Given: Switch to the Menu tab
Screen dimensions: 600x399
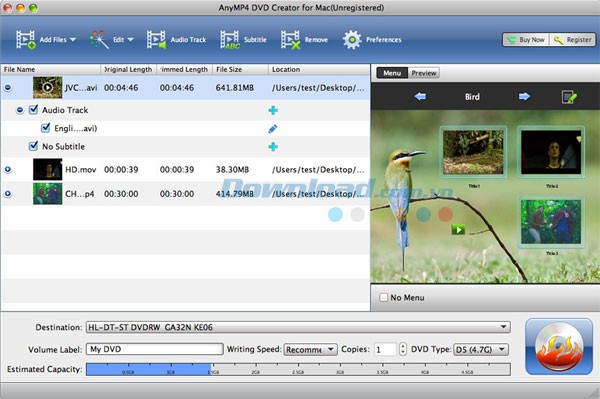Looking at the screenshot, I should pyautogui.click(x=392, y=73).
